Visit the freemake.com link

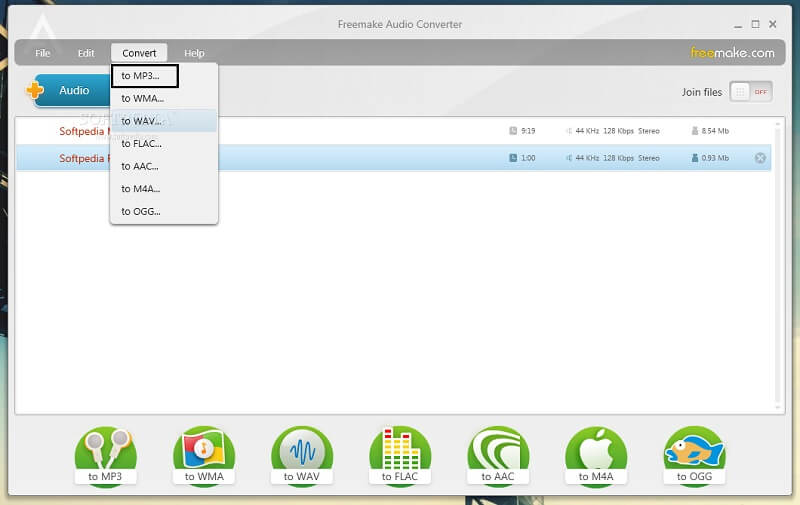732,53
